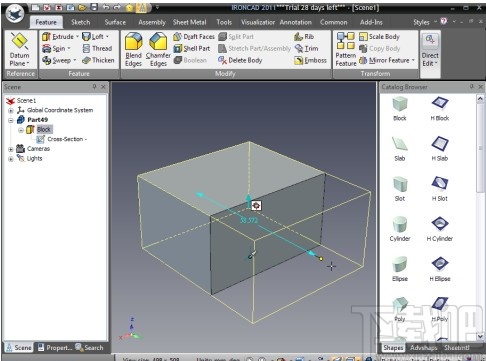Click the Draft Faces tool
The width and height of the screenshot is (486, 361).
click(194, 37)
